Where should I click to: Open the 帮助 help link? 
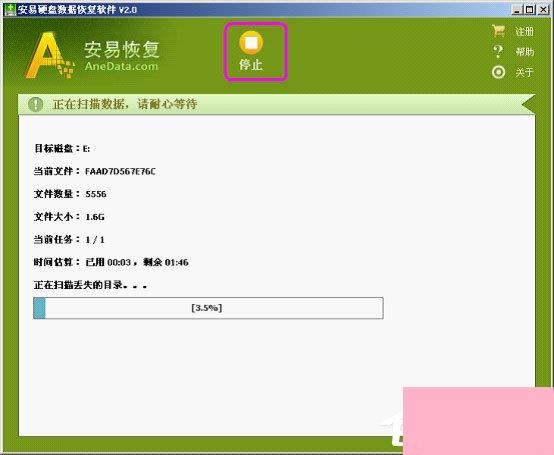point(525,52)
